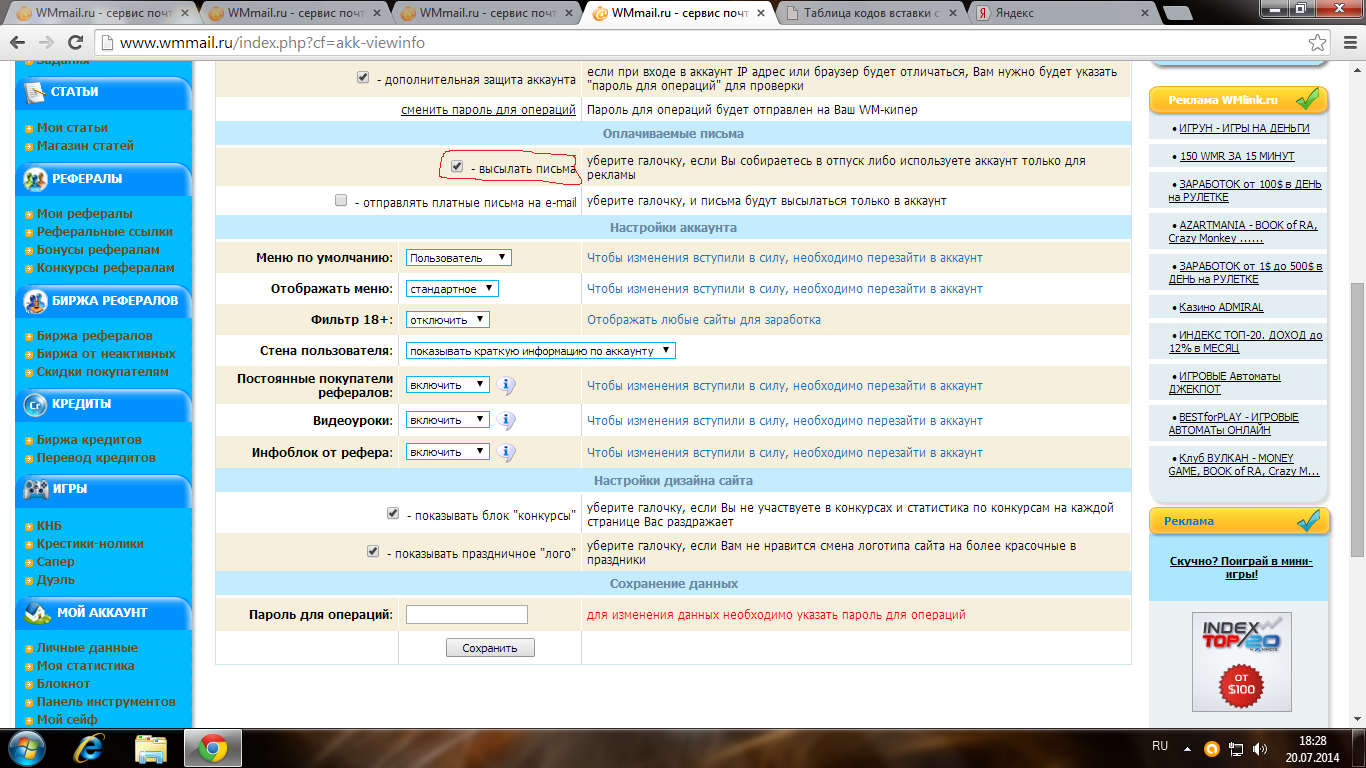Click the Сохранить button
Image resolution: width=1366 pixels, height=768 pixels.
[x=490, y=648]
